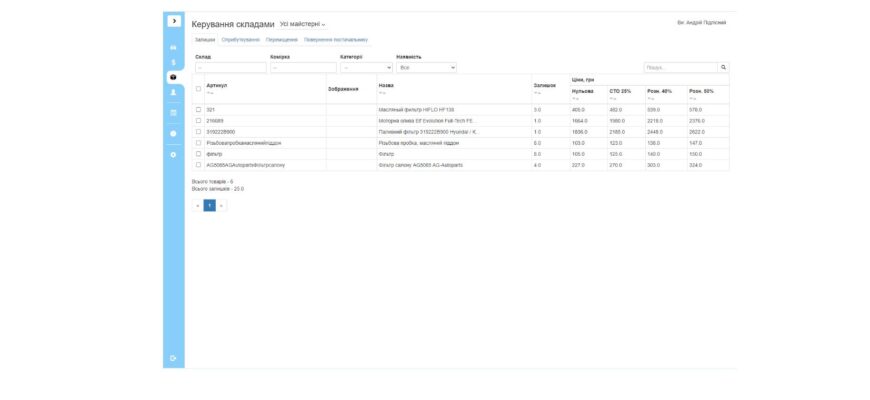Switch to the Переміщення tab
This screenshot has height=400, width=870.
click(x=282, y=40)
